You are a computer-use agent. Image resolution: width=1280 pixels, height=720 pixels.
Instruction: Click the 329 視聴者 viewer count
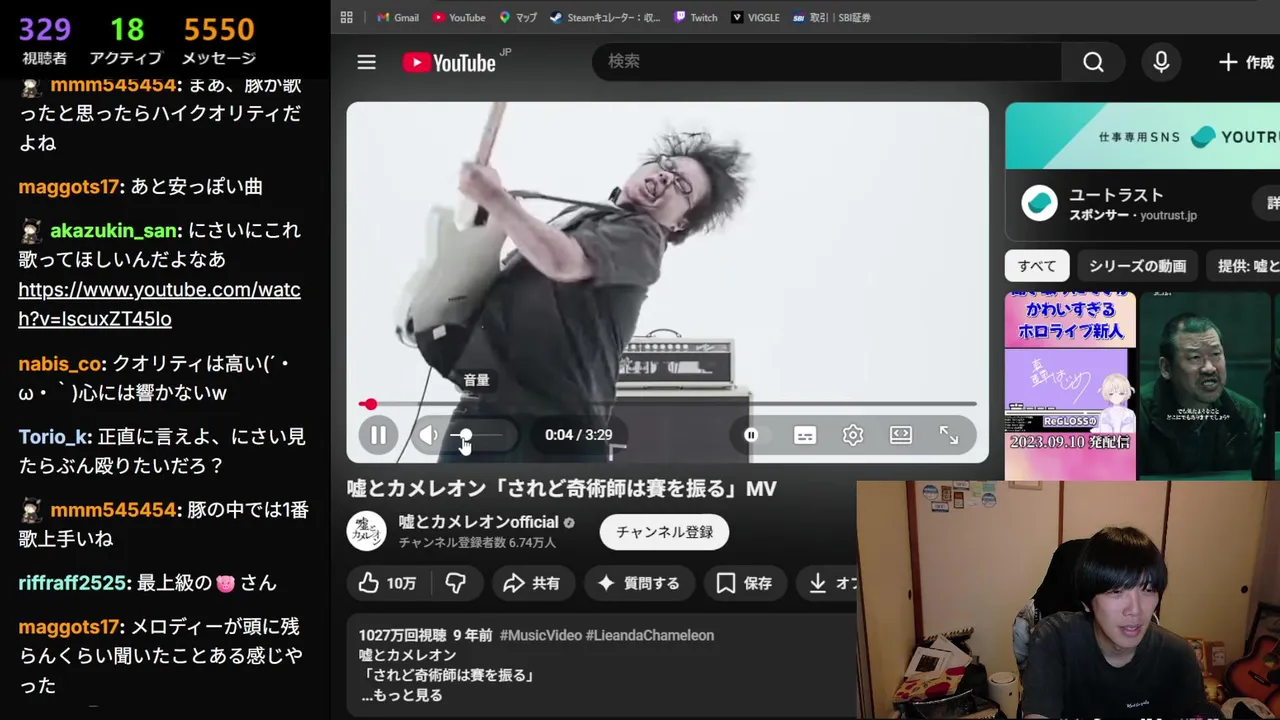(45, 40)
